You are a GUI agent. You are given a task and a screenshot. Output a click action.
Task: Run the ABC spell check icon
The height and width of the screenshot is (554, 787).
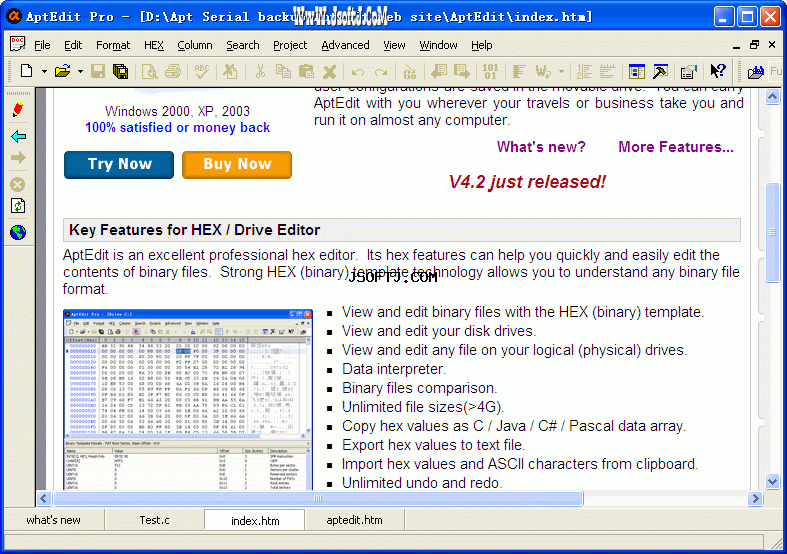tap(202, 71)
